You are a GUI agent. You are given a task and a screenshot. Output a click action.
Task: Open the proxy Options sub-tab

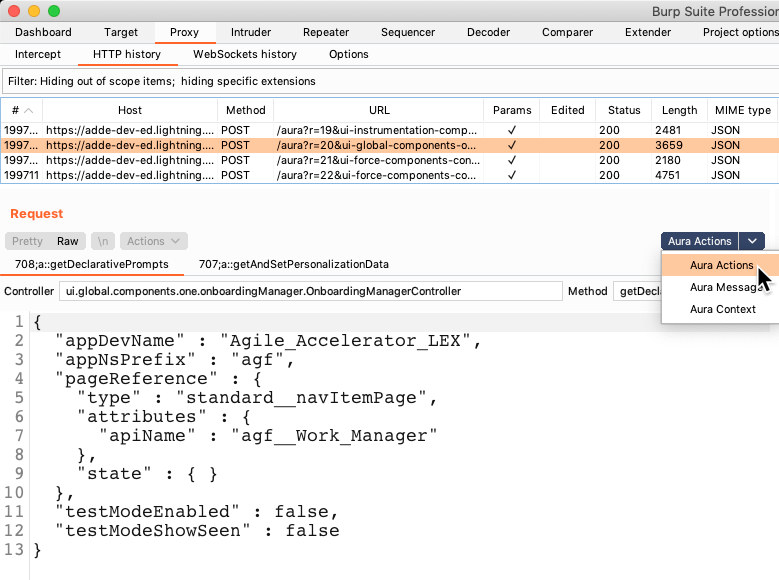(x=349, y=54)
